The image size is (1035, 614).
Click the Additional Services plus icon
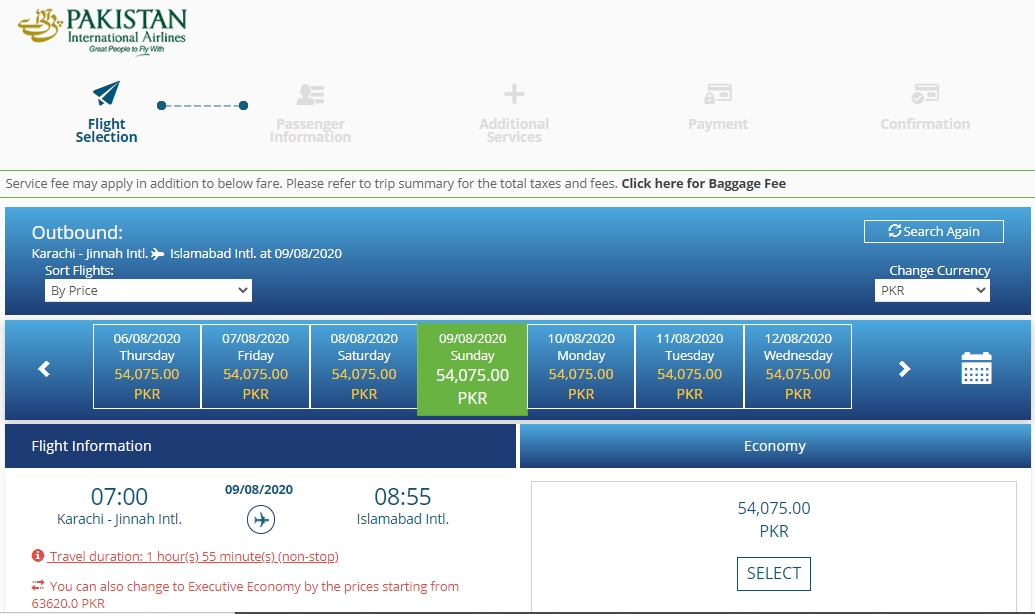[x=514, y=94]
